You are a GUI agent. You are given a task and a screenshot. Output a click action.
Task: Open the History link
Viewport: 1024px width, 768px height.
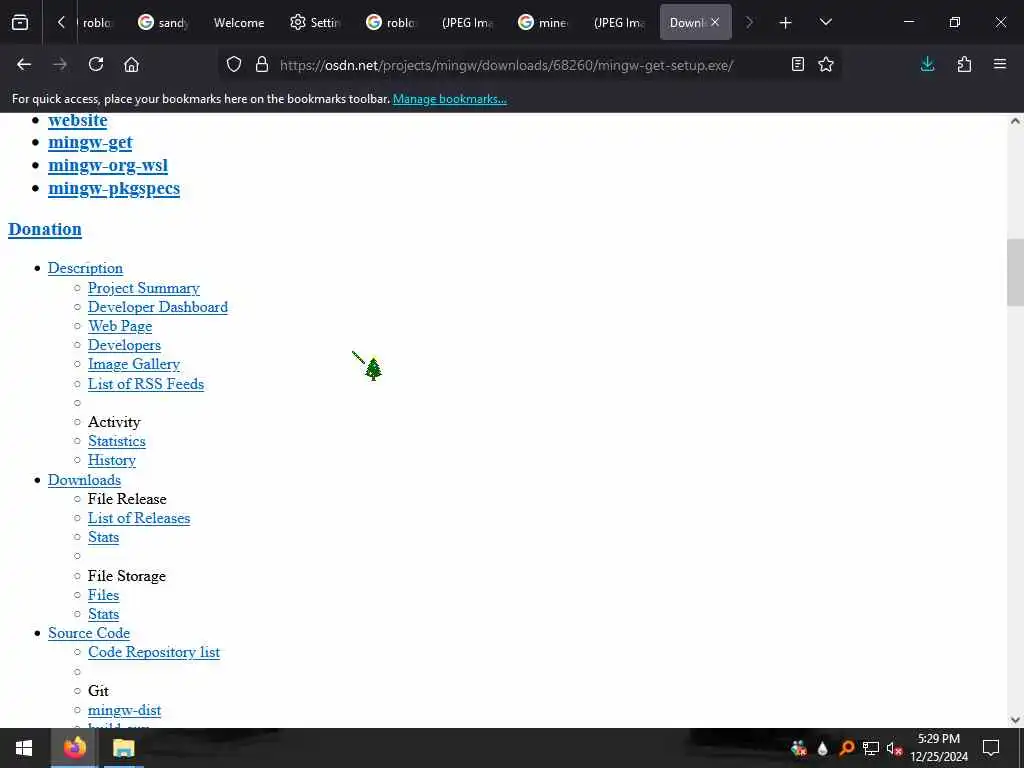pyautogui.click(x=112, y=460)
